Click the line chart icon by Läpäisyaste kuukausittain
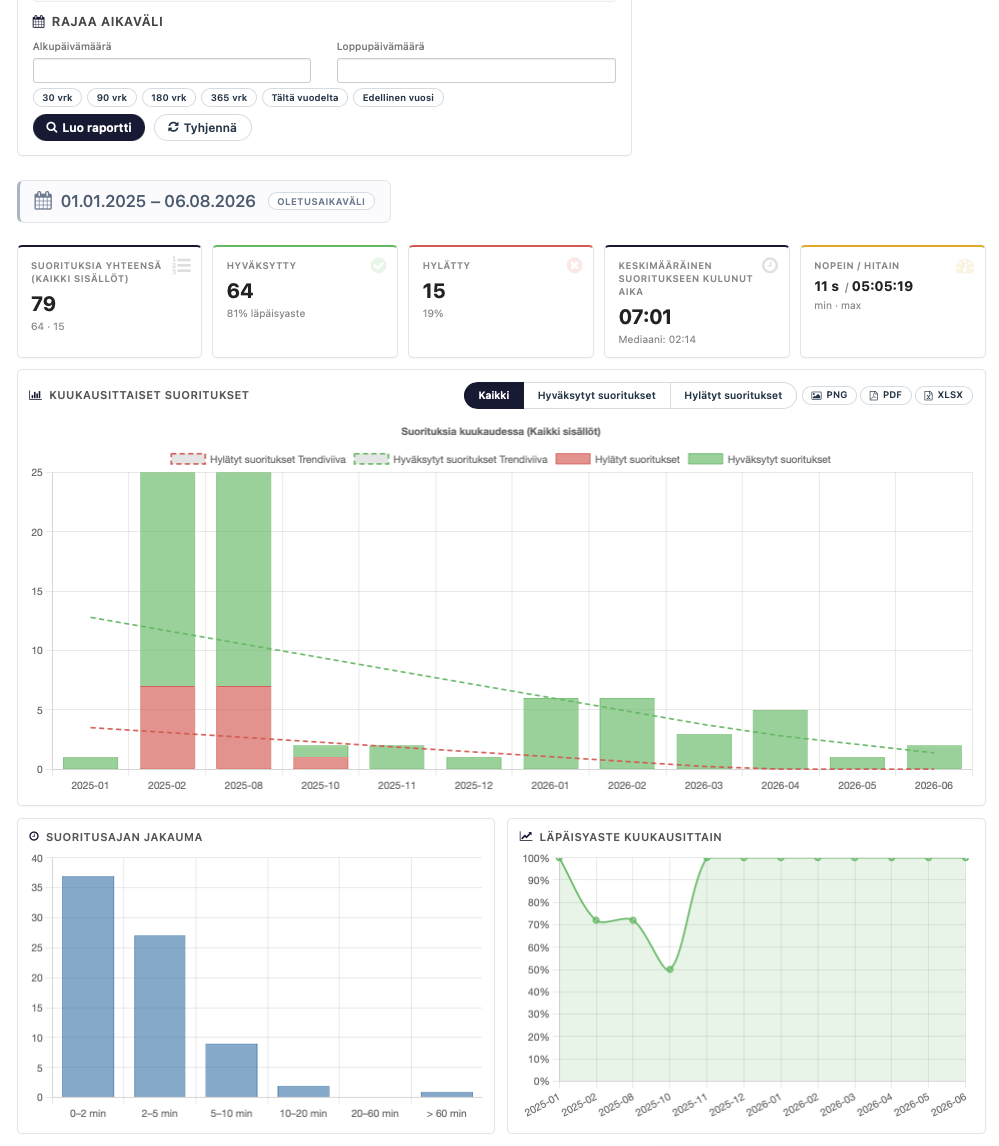 tap(525, 836)
